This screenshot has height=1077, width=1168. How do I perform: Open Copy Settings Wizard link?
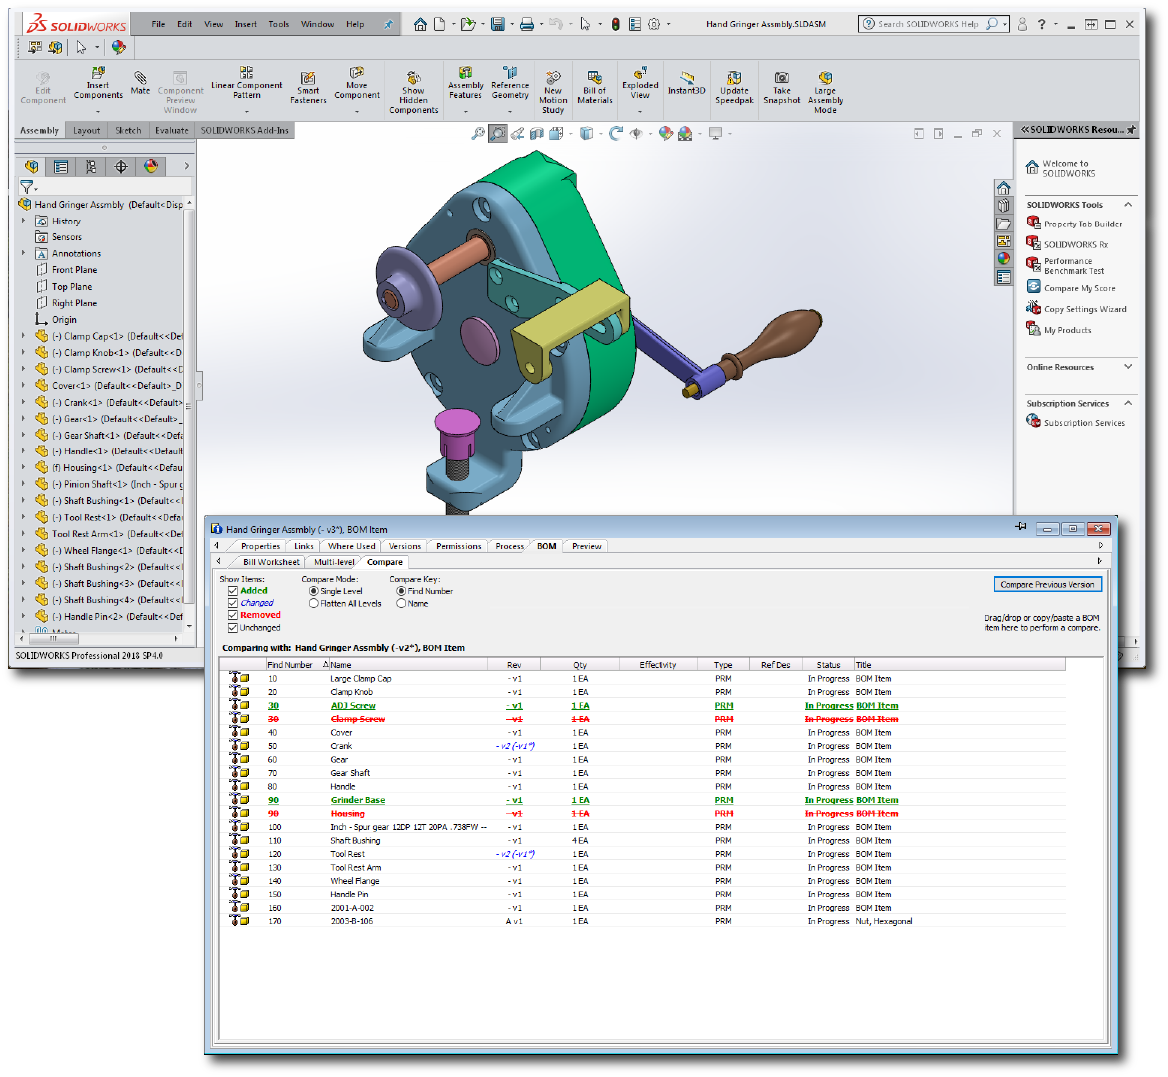1085,309
